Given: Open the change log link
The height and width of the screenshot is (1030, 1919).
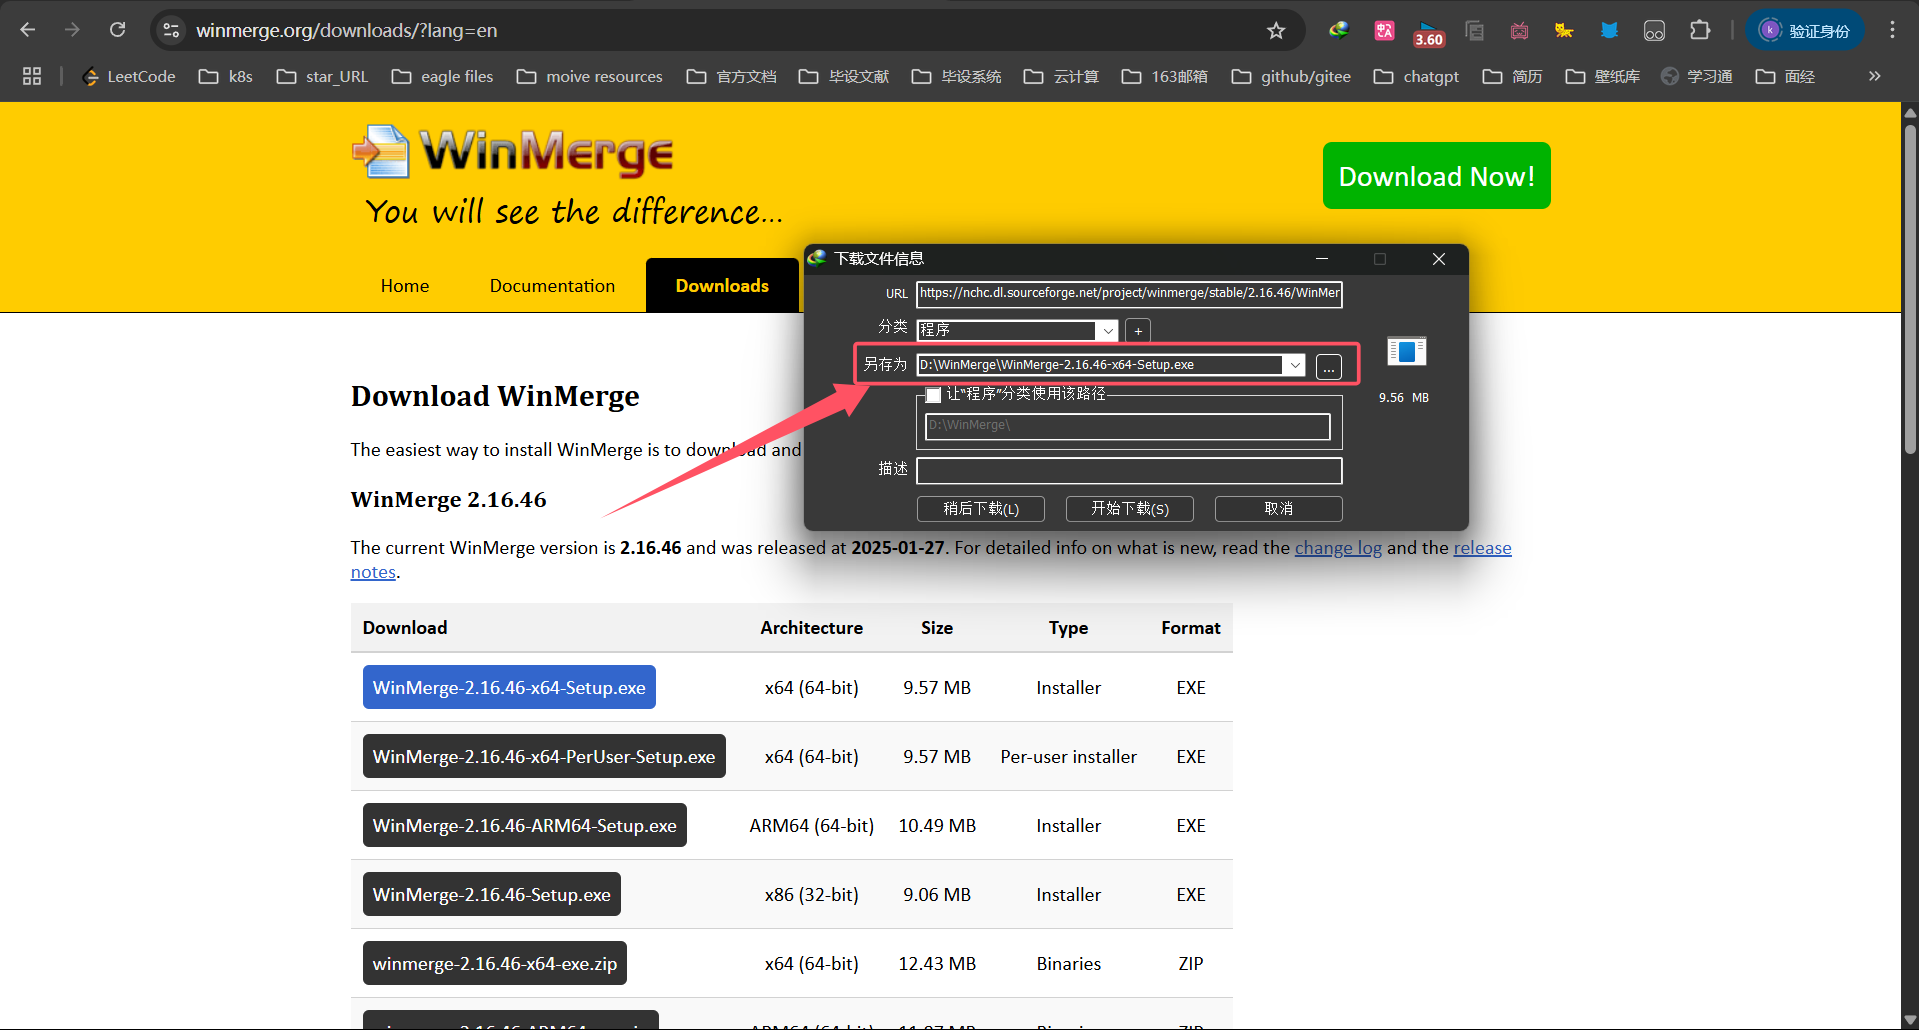Looking at the screenshot, I should (x=1338, y=548).
